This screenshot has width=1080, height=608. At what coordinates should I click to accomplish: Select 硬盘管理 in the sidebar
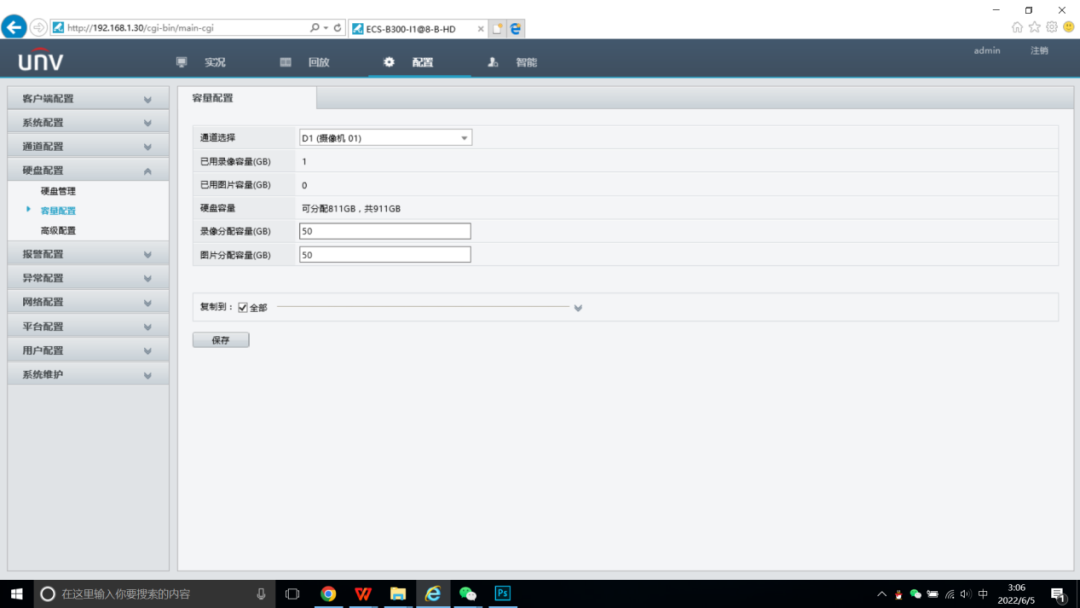click(x=58, y=191)
